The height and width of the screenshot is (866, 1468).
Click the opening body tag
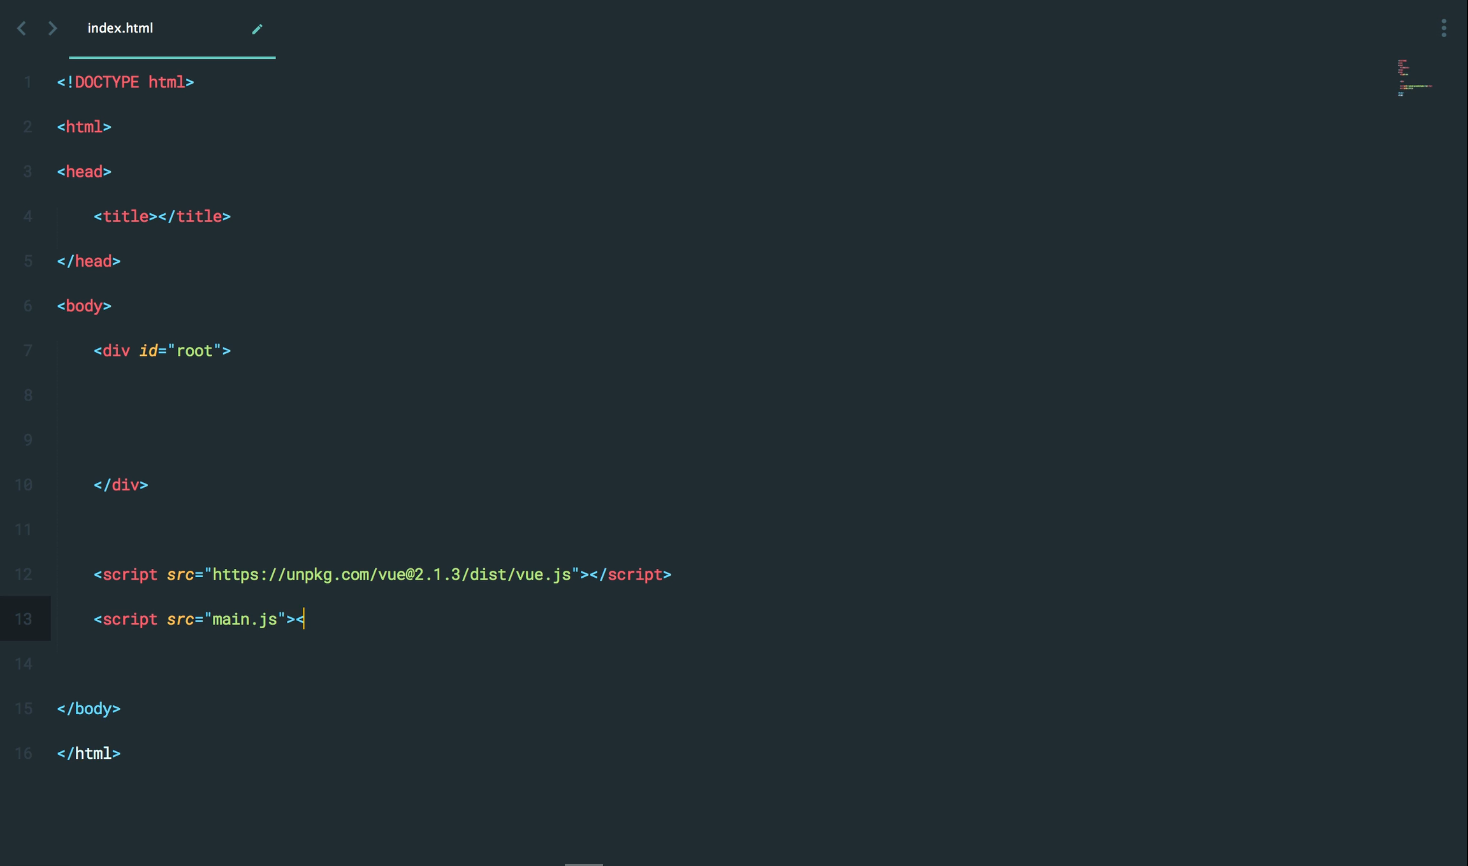pyautogui.click(x=84, y=306)
